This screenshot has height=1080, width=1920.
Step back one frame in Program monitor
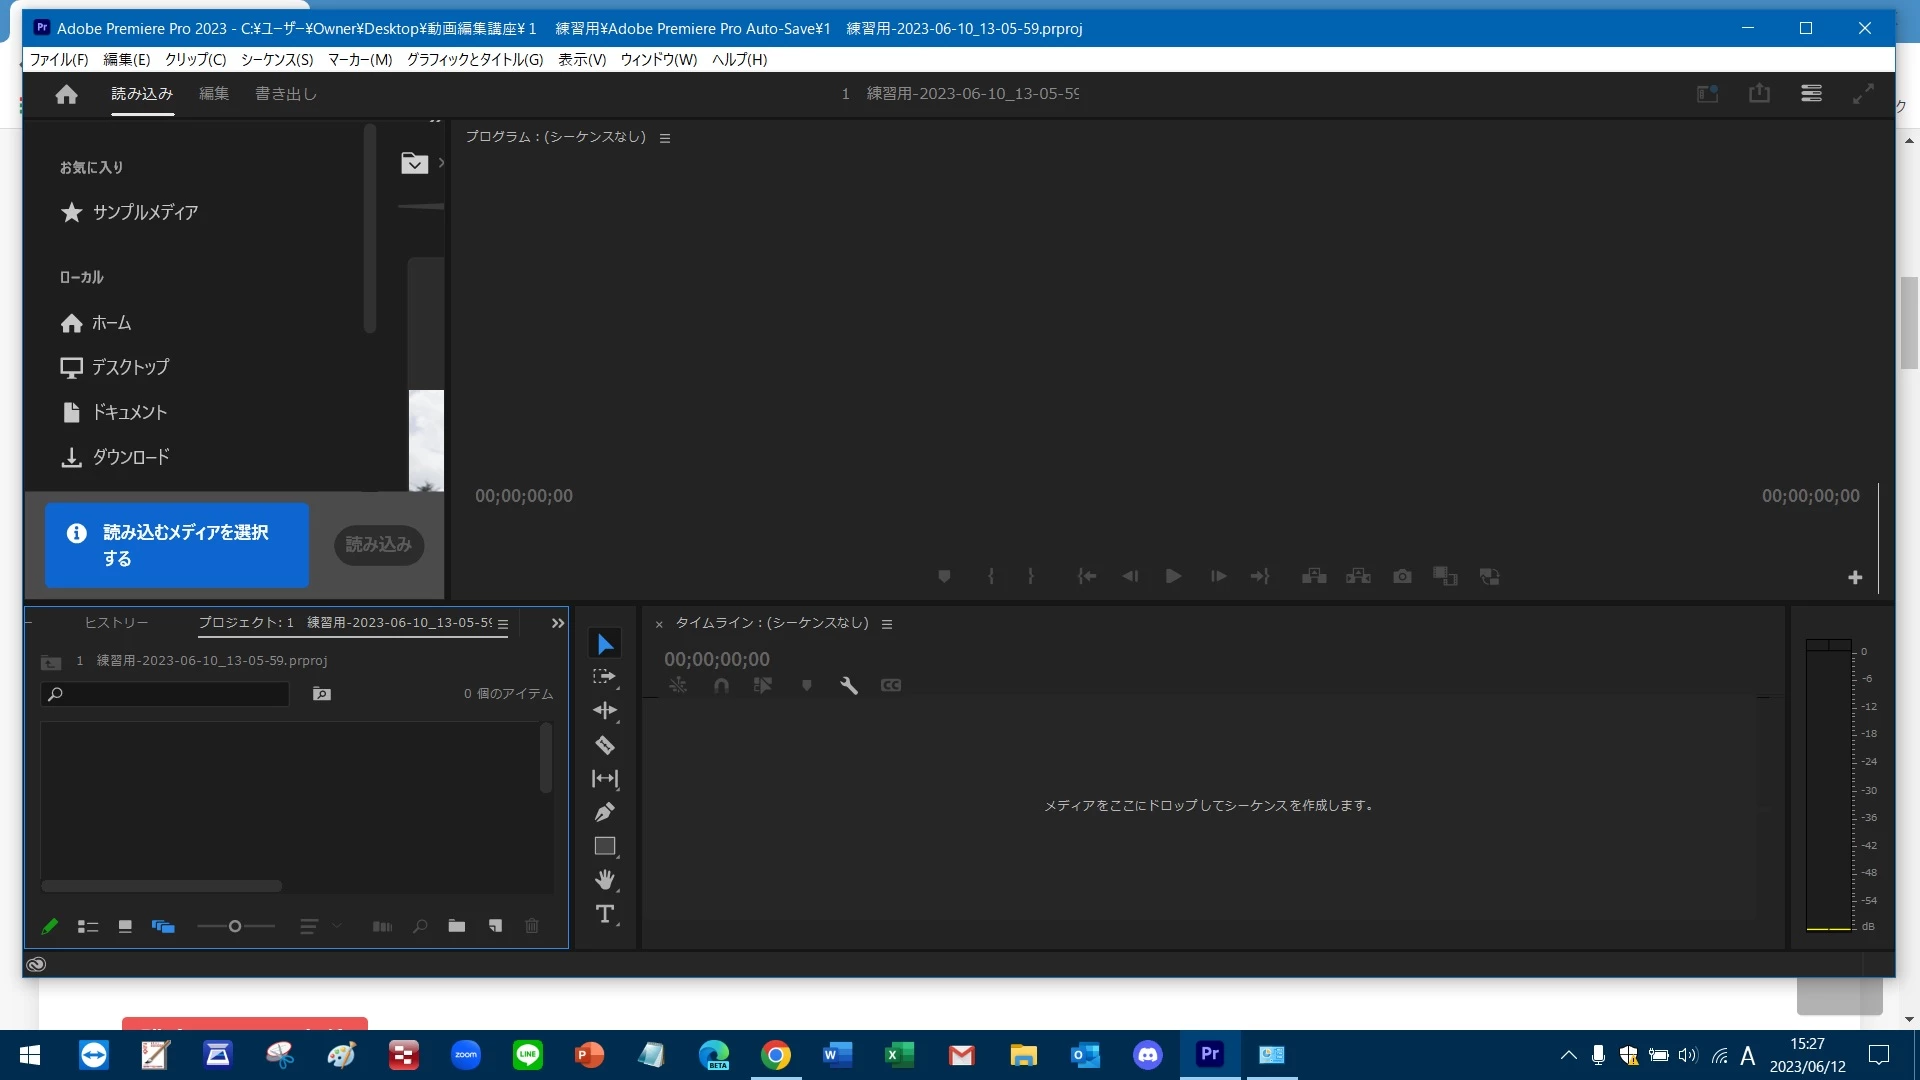(1130, 576)
